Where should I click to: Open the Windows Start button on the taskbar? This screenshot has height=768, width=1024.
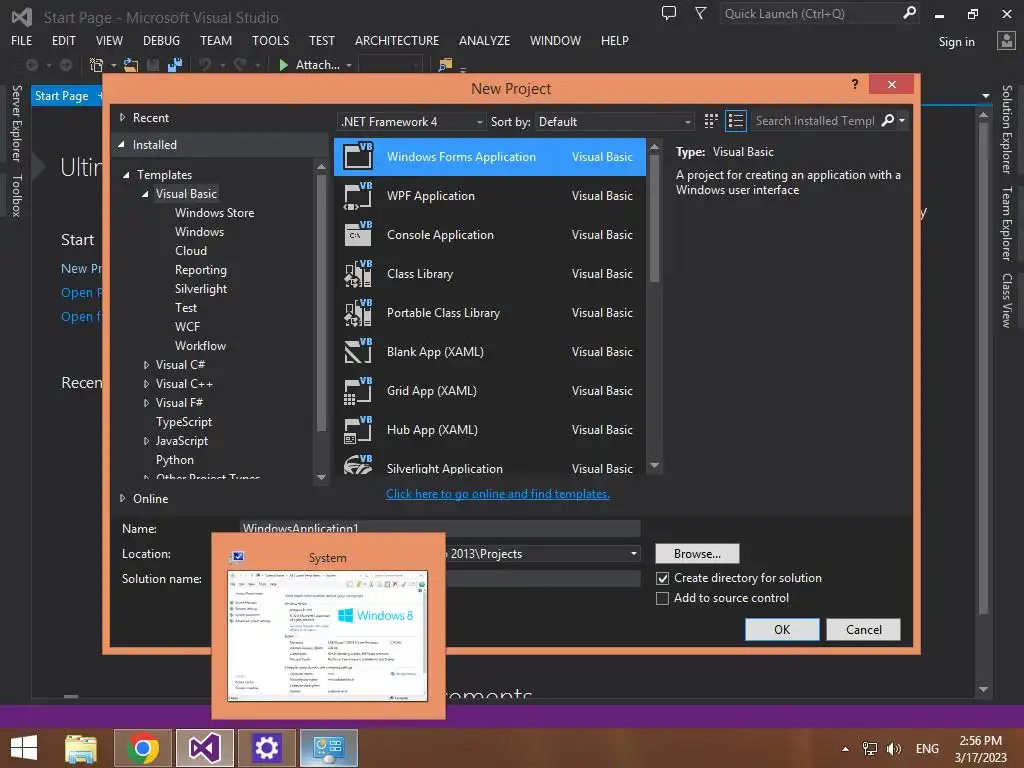24,748
